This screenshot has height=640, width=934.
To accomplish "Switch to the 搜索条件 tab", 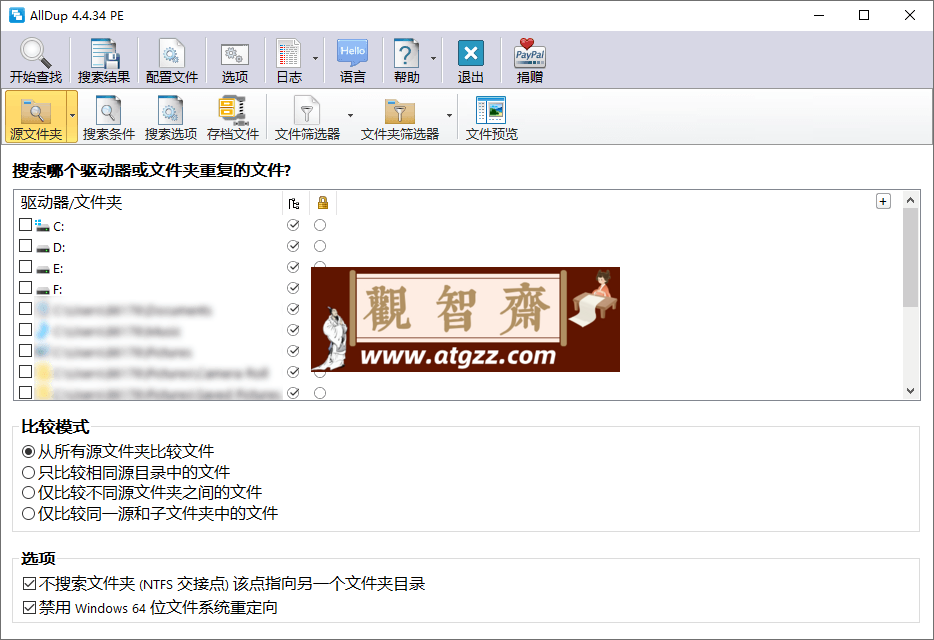I will pos(108,117).
